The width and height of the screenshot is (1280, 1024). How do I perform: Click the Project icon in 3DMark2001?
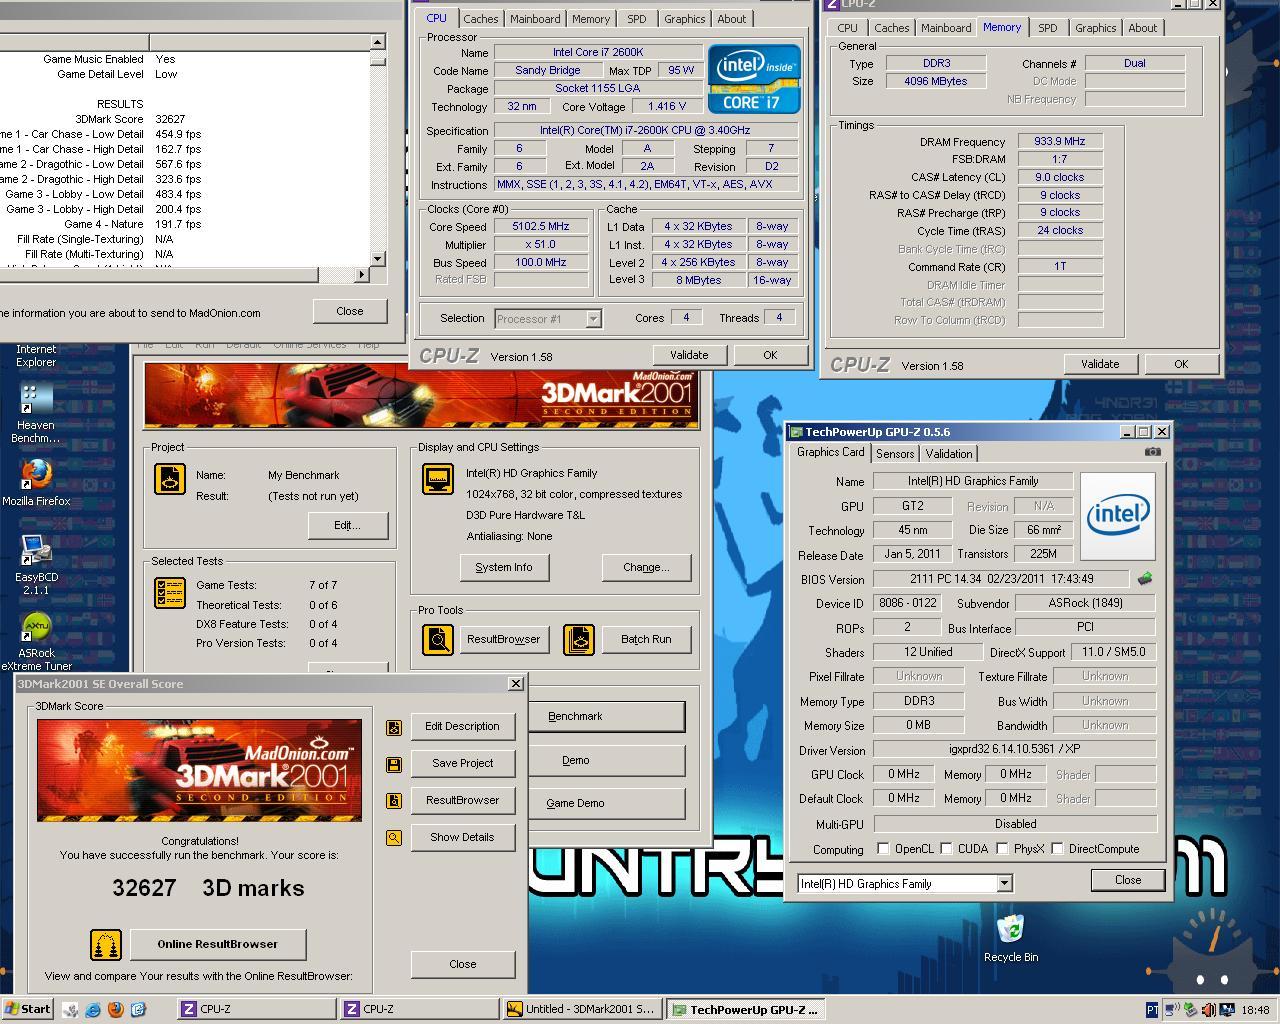tap(169, 479)
